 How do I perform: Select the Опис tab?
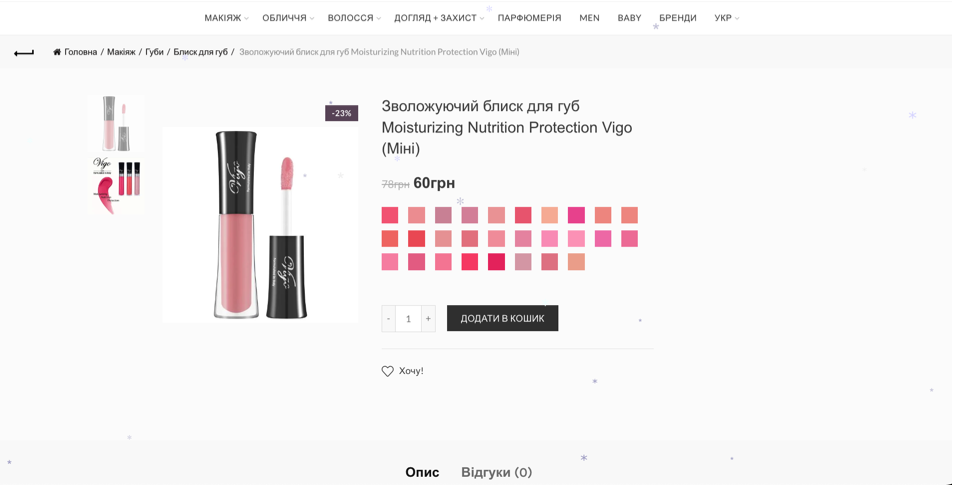(x=422, y=472)
